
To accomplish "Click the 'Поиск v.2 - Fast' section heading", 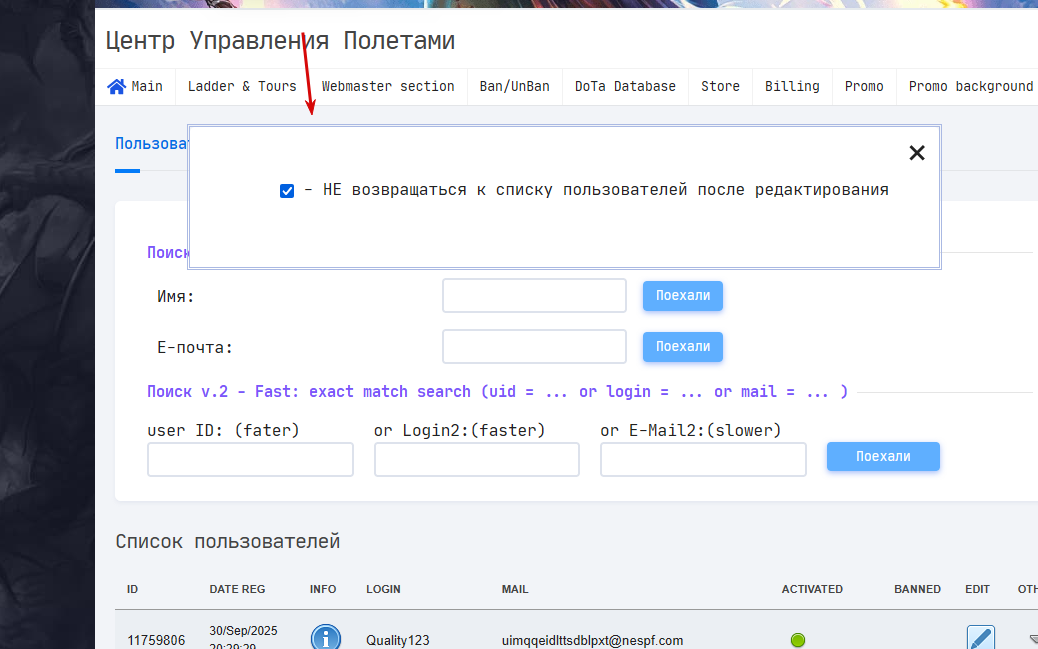I will pyautogui.click(x=497, y=391).
